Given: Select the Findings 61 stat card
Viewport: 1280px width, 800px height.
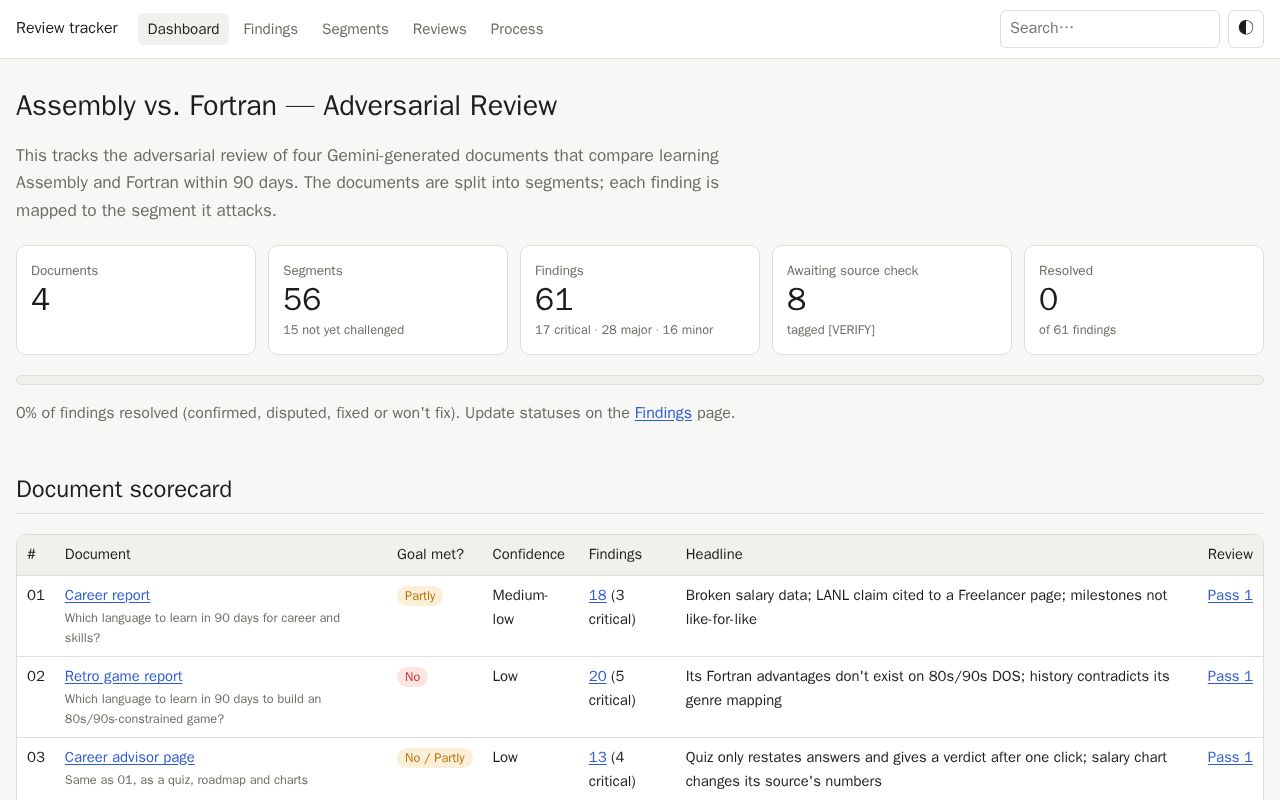Looking at the screenshot, I should tap(640, 300).
